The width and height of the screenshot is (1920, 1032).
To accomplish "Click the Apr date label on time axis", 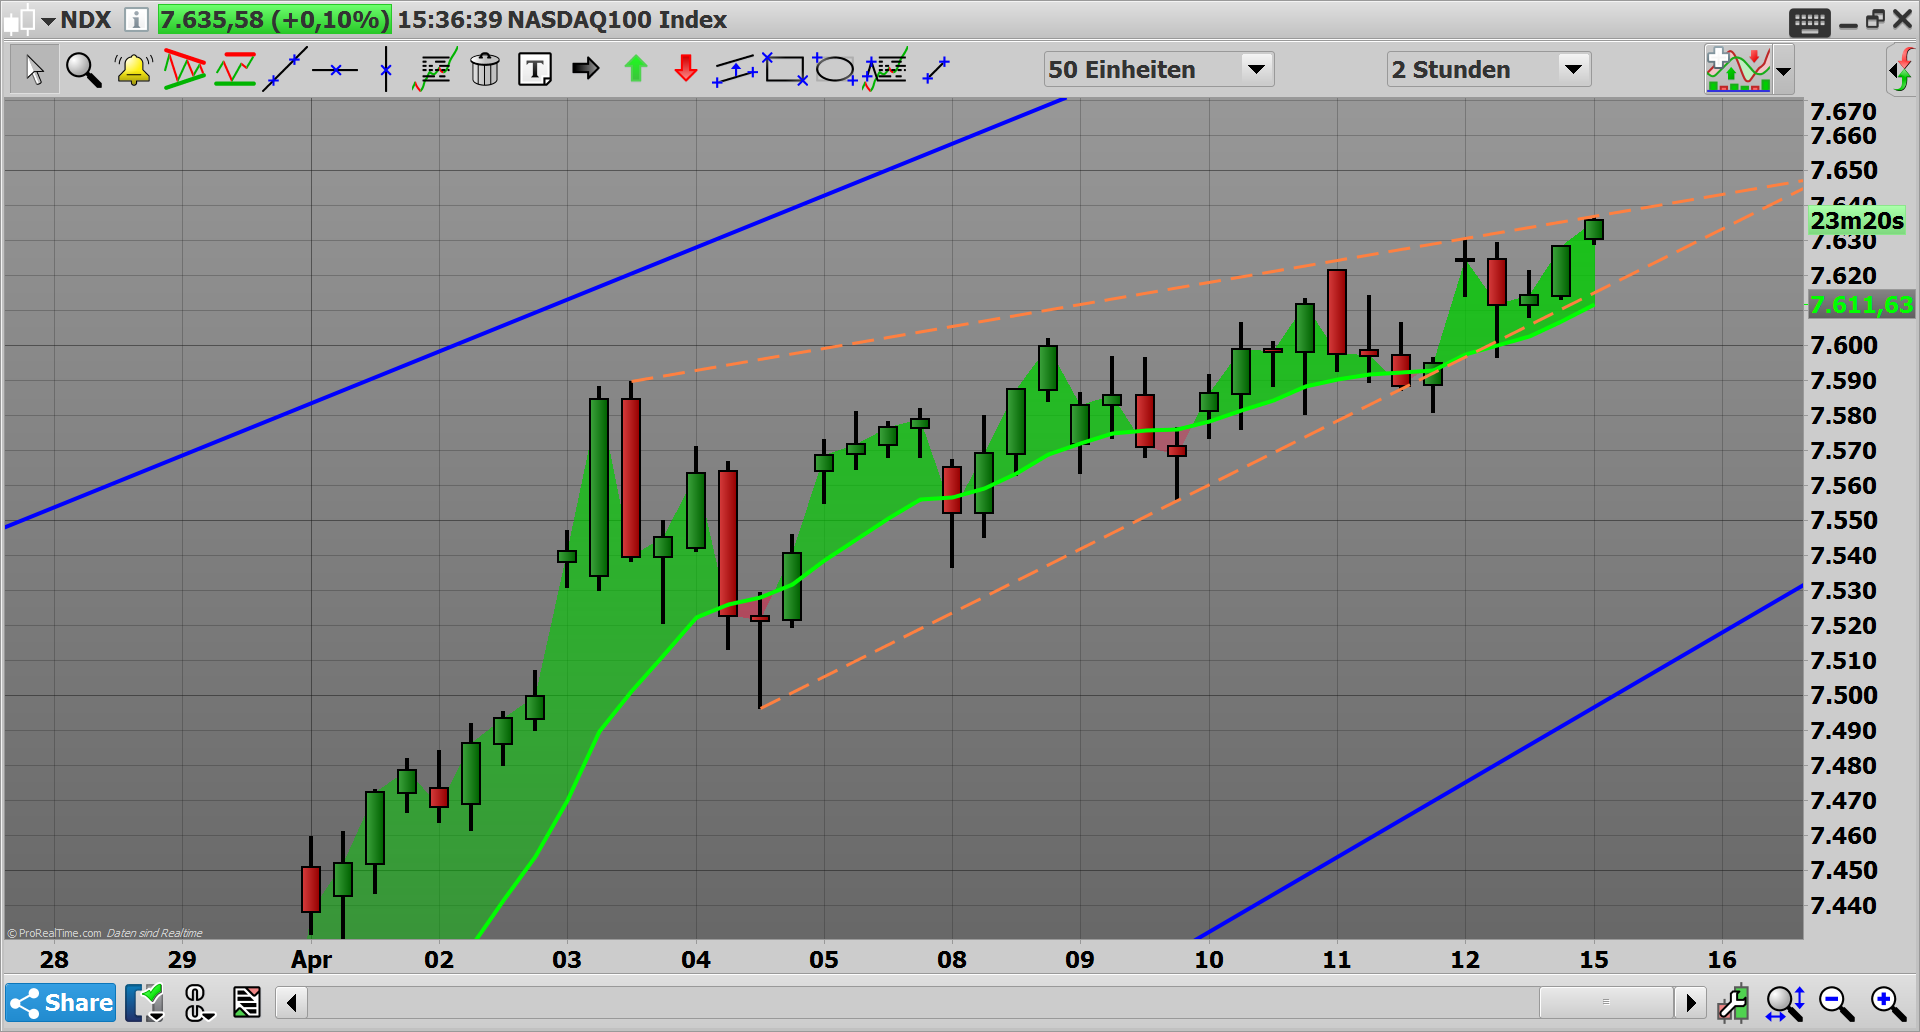I will (x=311, y=960).
